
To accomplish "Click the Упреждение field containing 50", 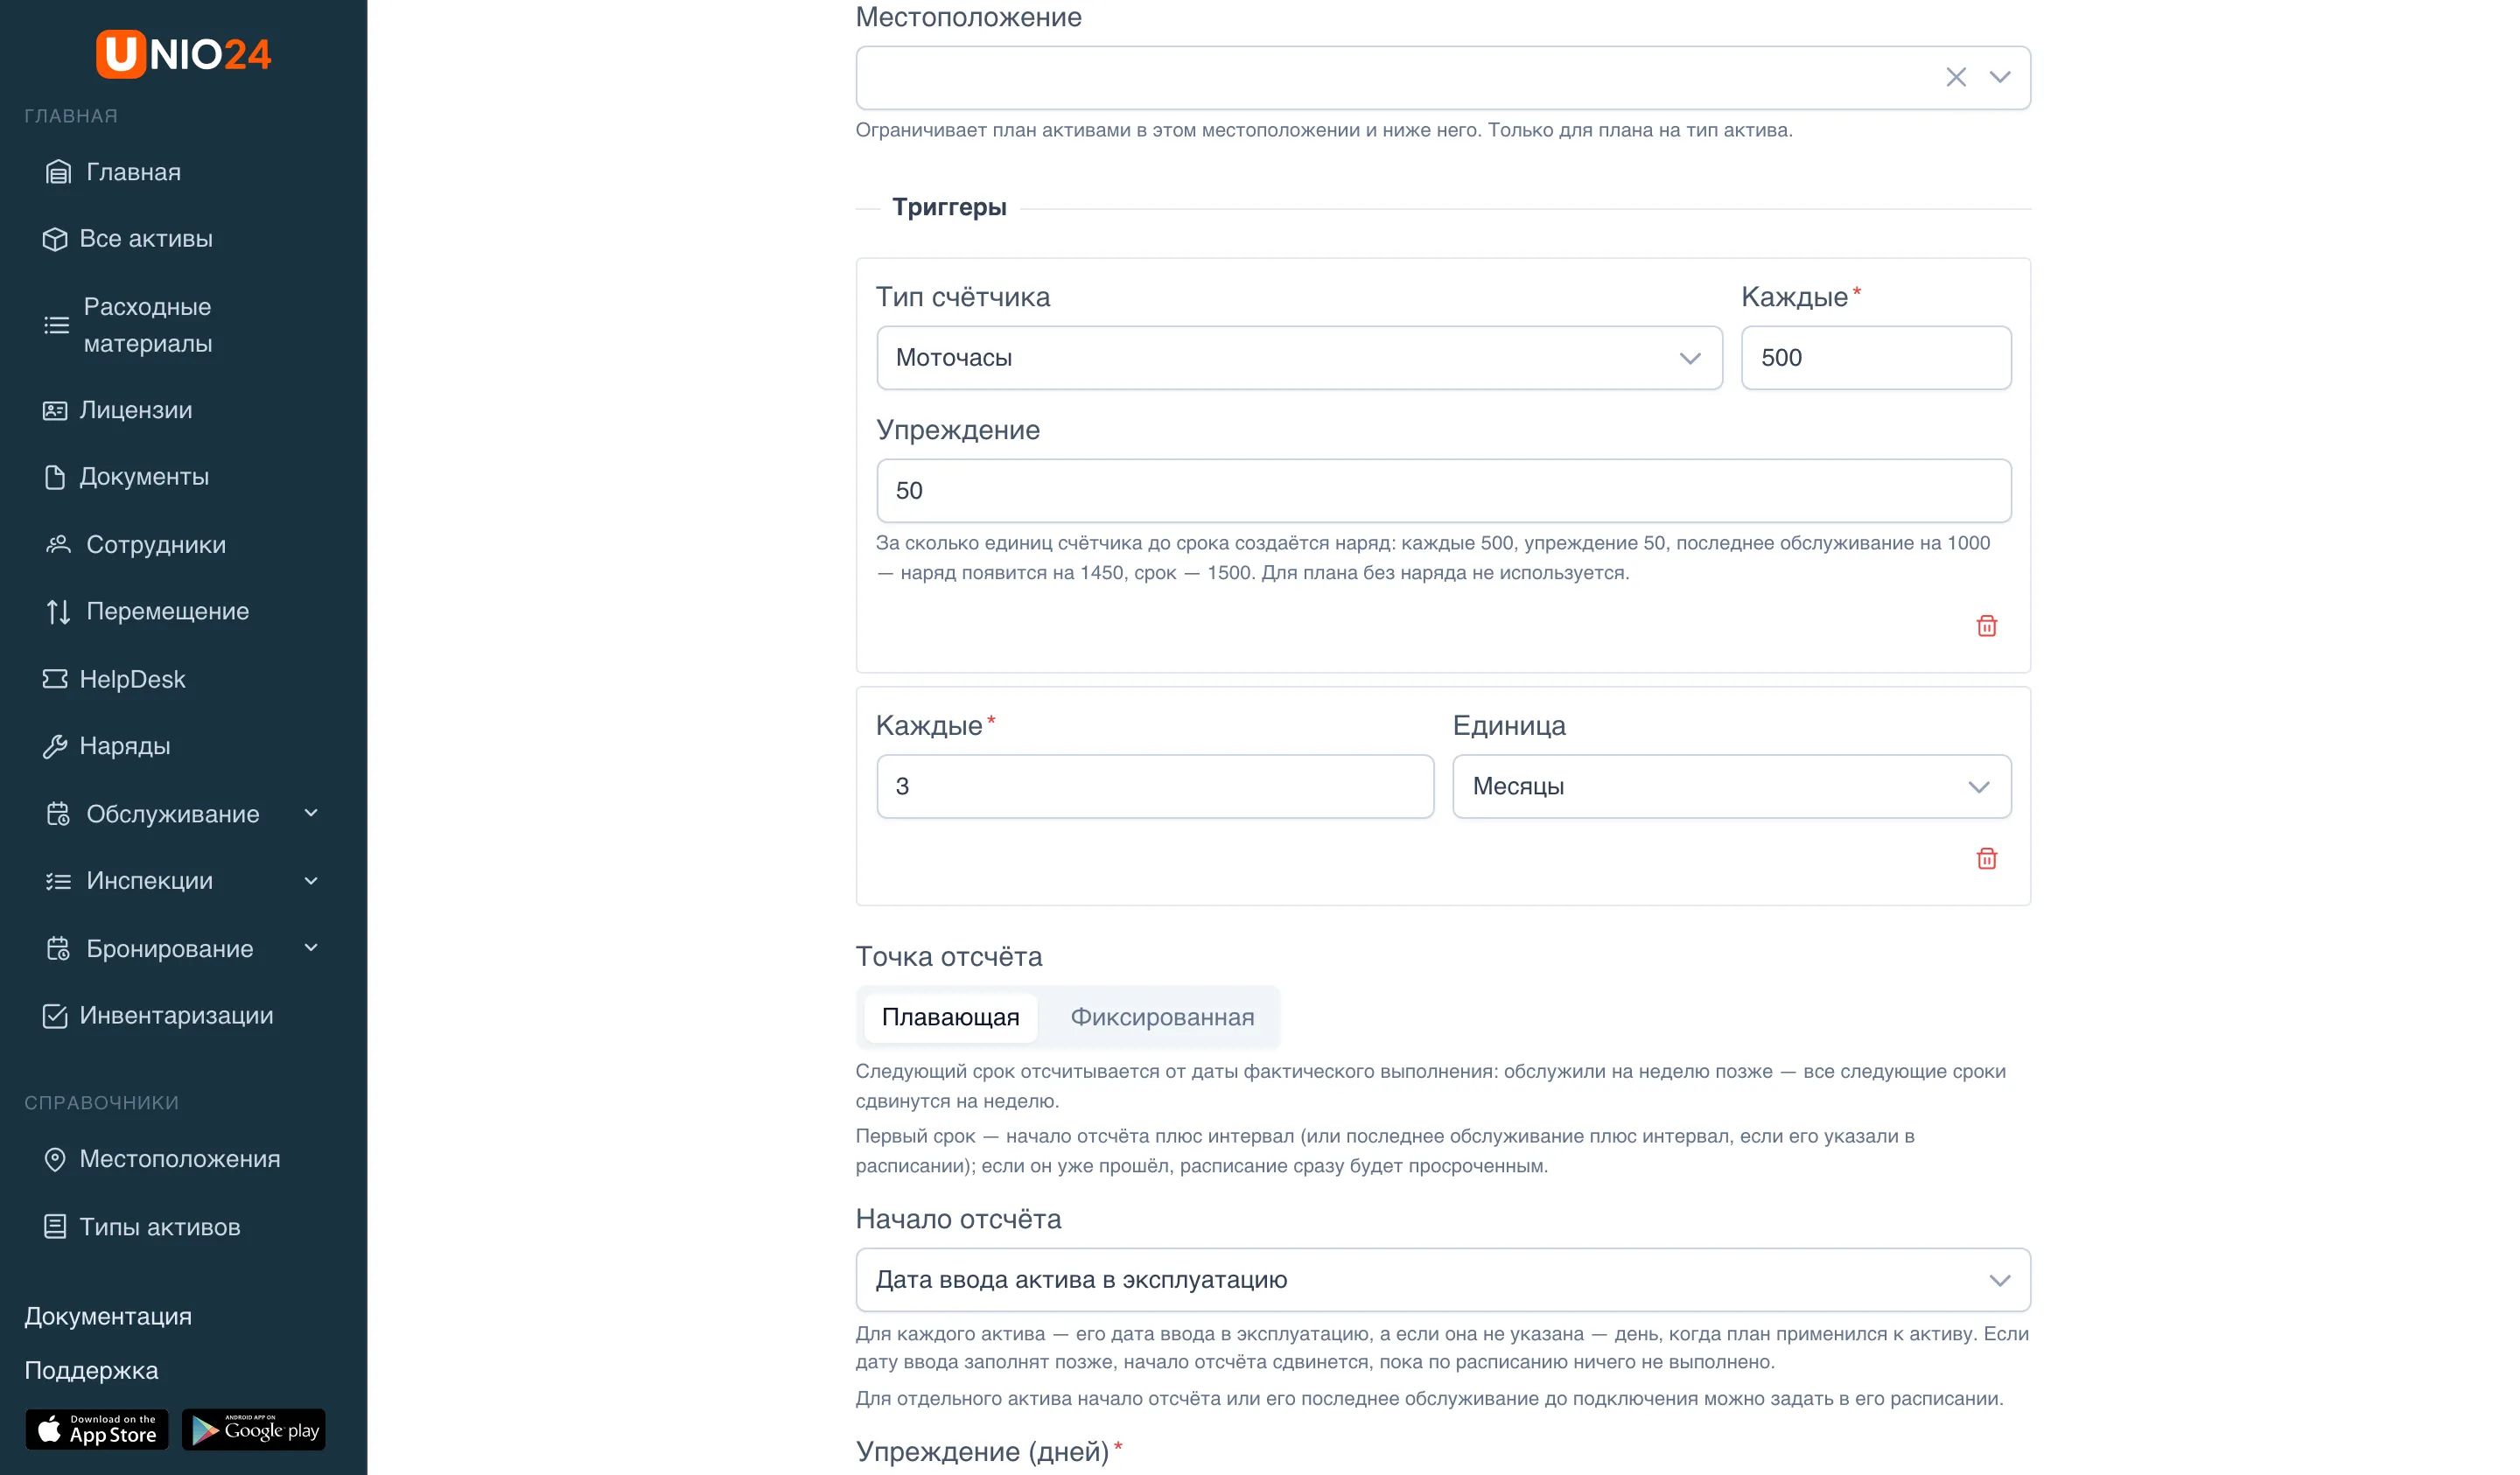I will 1443,491.
